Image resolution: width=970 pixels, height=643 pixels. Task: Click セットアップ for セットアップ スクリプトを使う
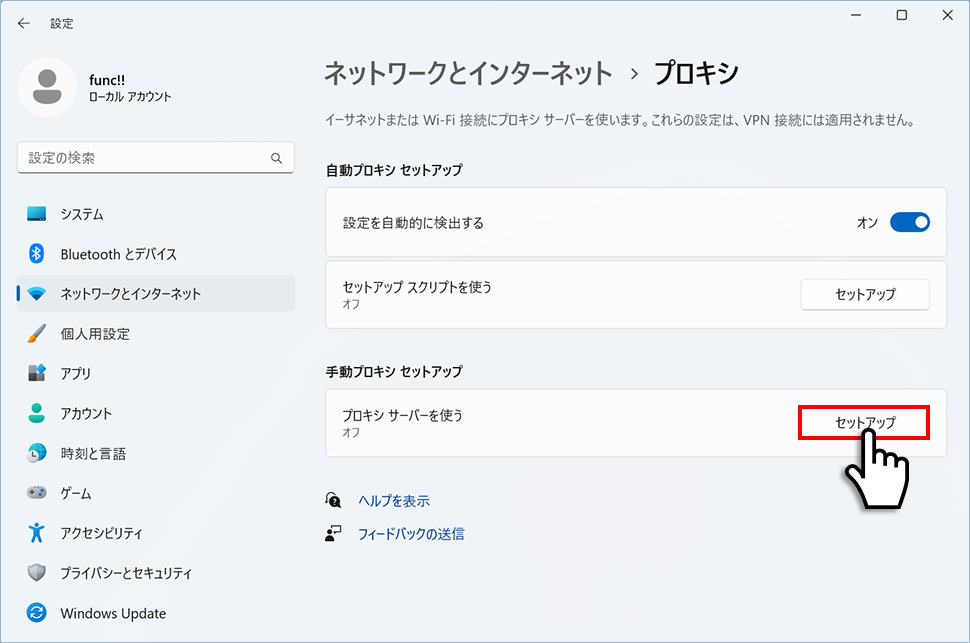865,295
